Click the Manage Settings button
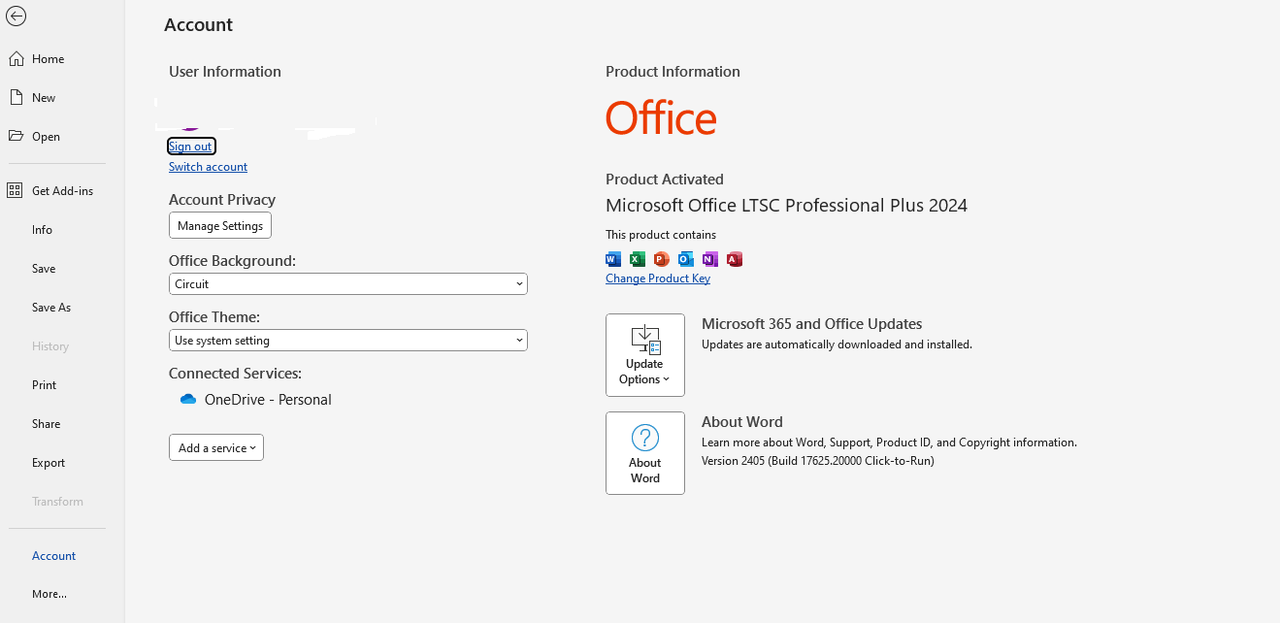The height and width of the screenshot is (623, 1280). point(220,226)
